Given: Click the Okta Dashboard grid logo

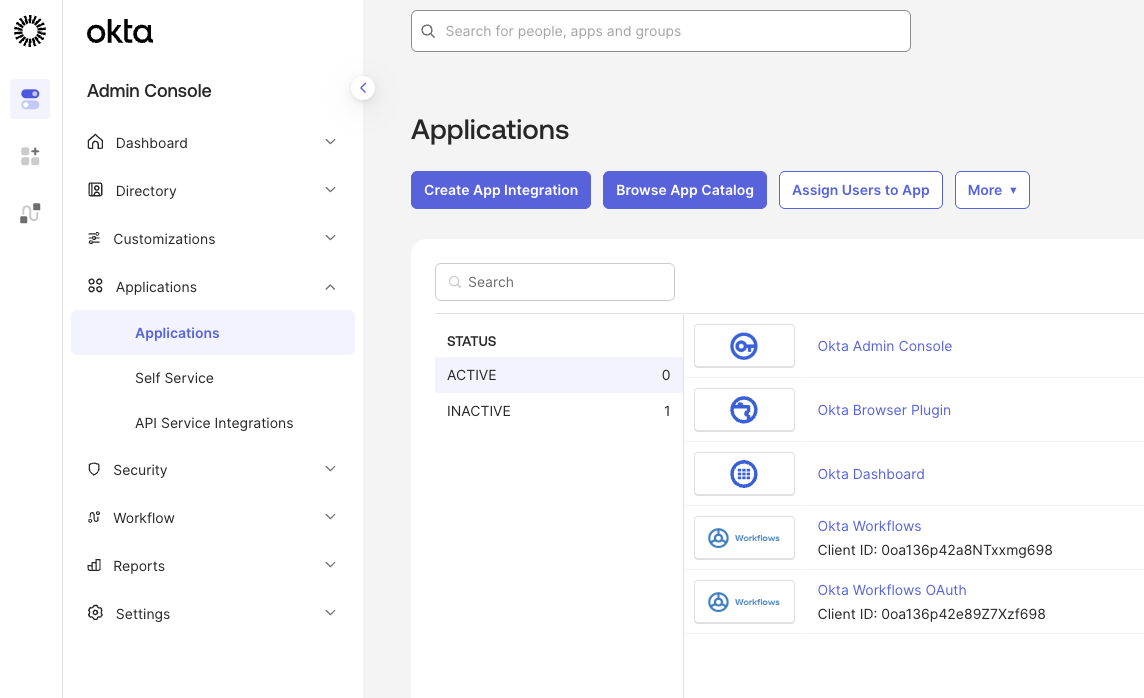Looking at the screenshot, I should tap(744, 474).
